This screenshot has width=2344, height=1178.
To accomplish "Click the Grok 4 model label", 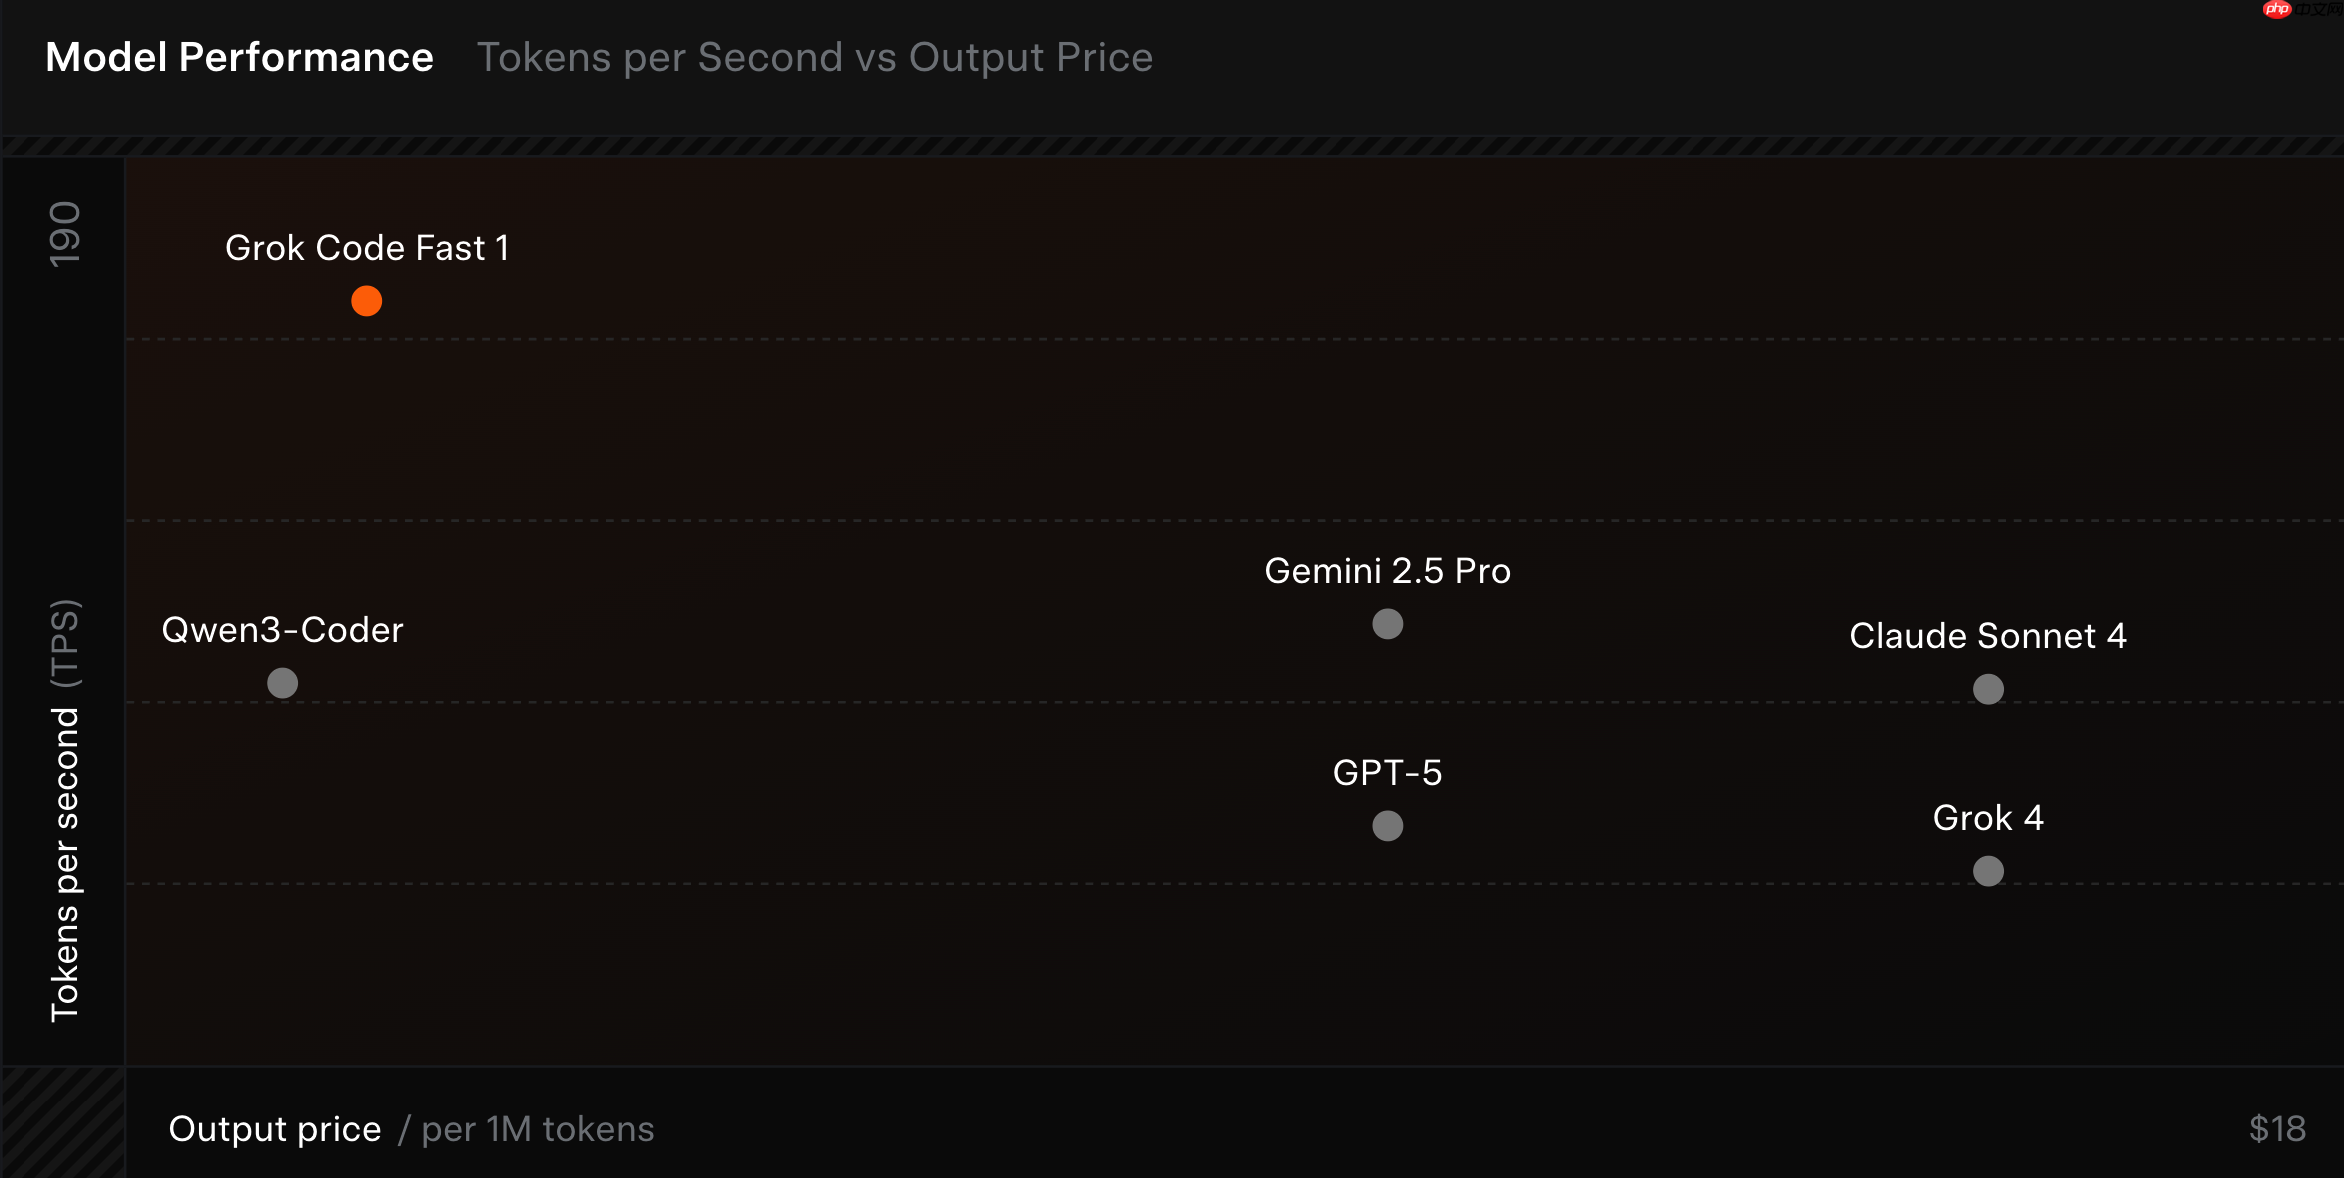I will coord(1987,818).
